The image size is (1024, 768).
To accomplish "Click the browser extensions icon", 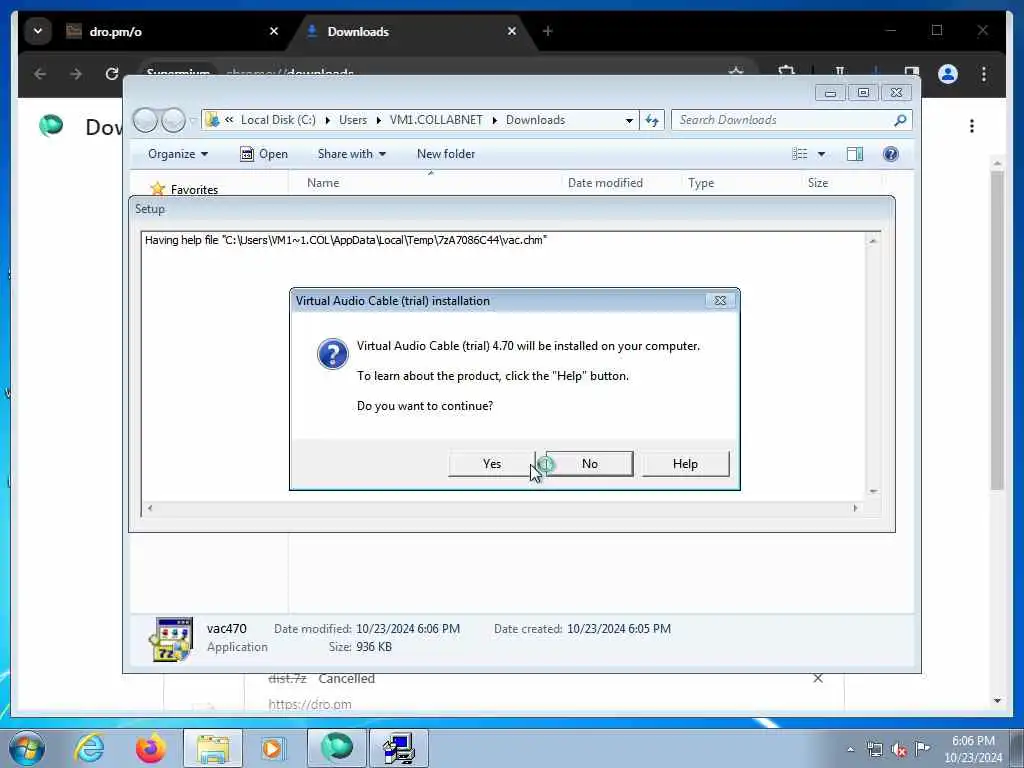I will [x=786, y=72].
